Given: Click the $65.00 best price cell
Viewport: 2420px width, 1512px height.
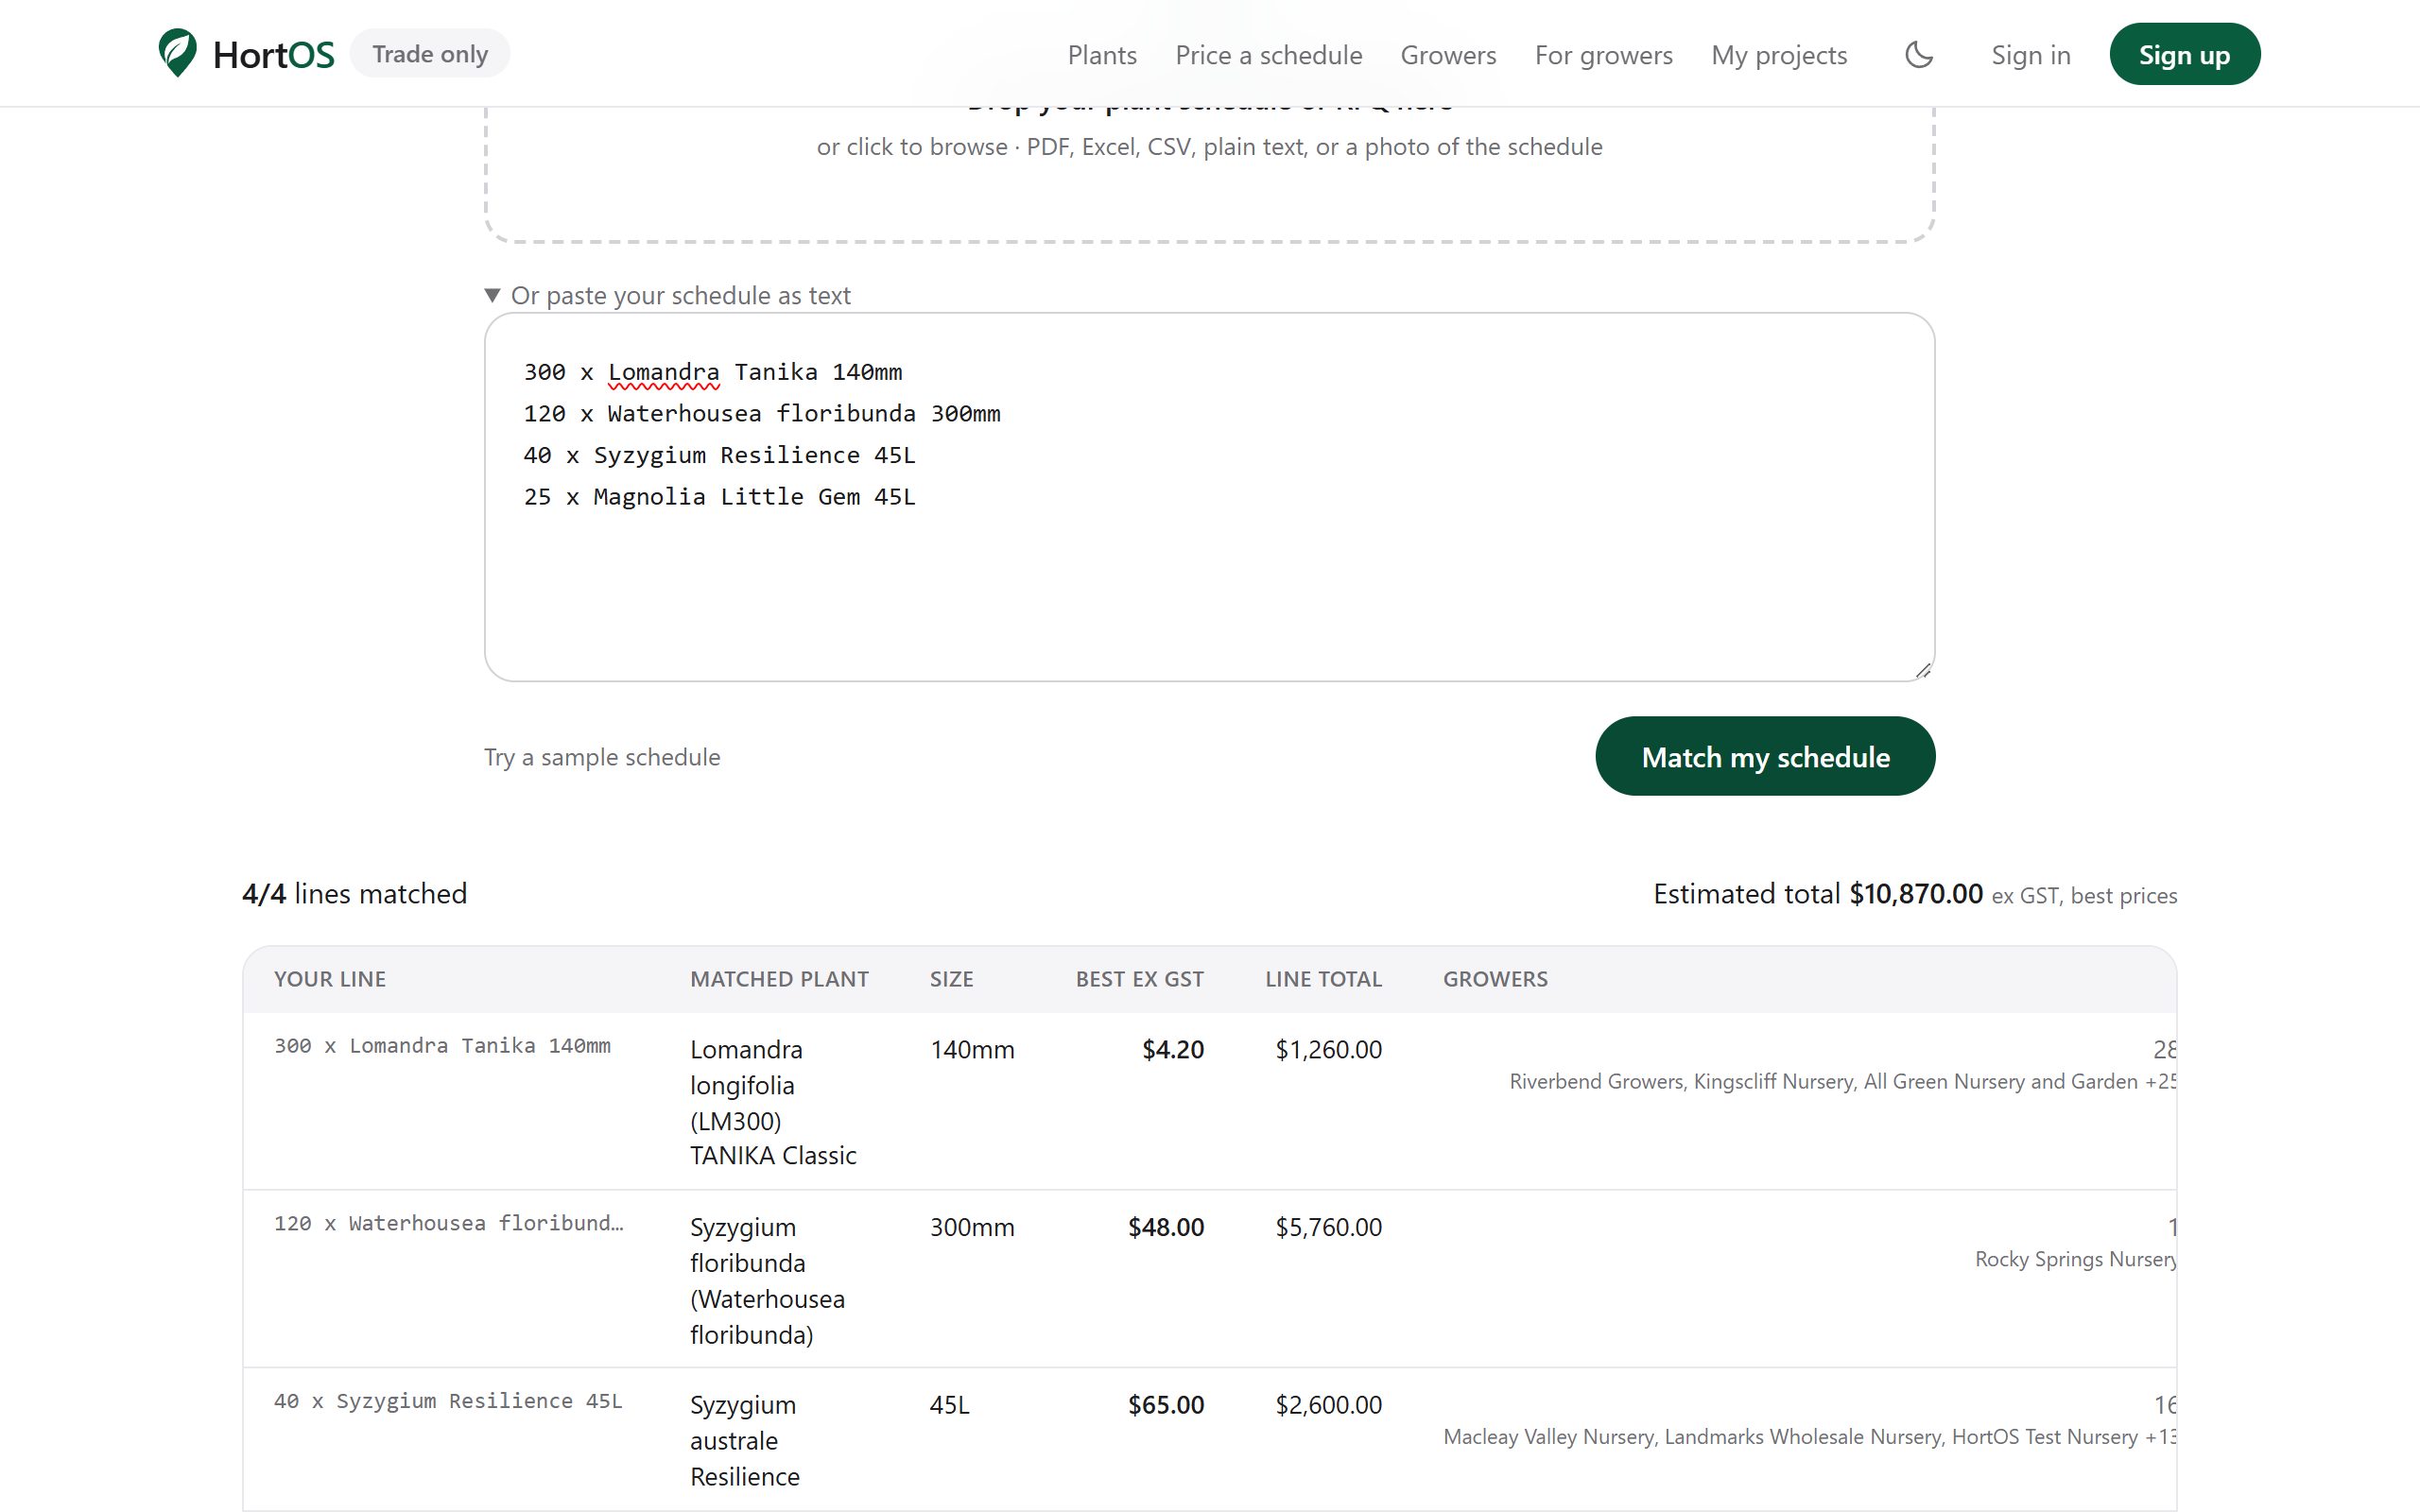Looking at the screenshot, I should 1166,1405.
